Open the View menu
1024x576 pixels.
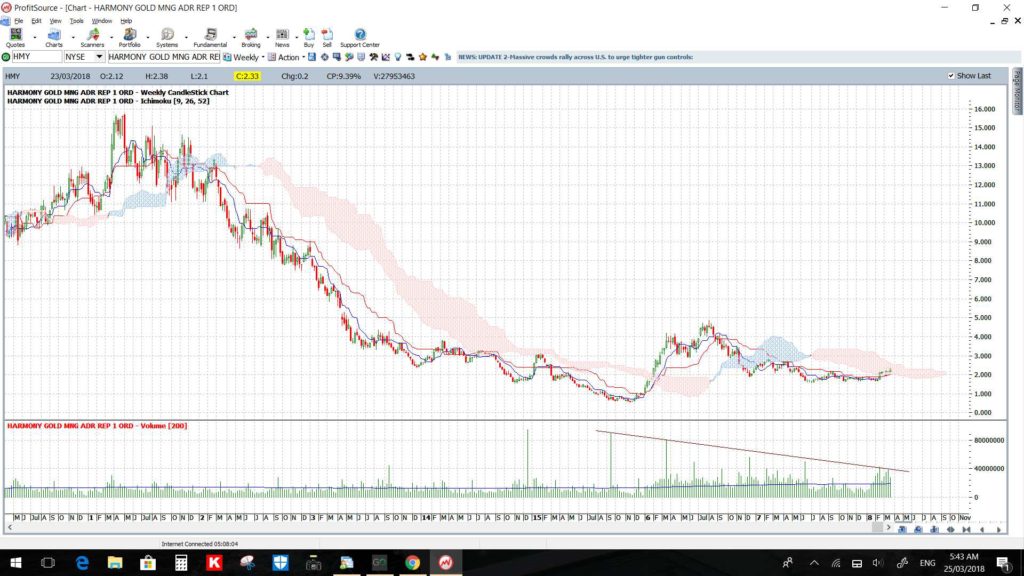pyautogui.click(x=56, y=21)
